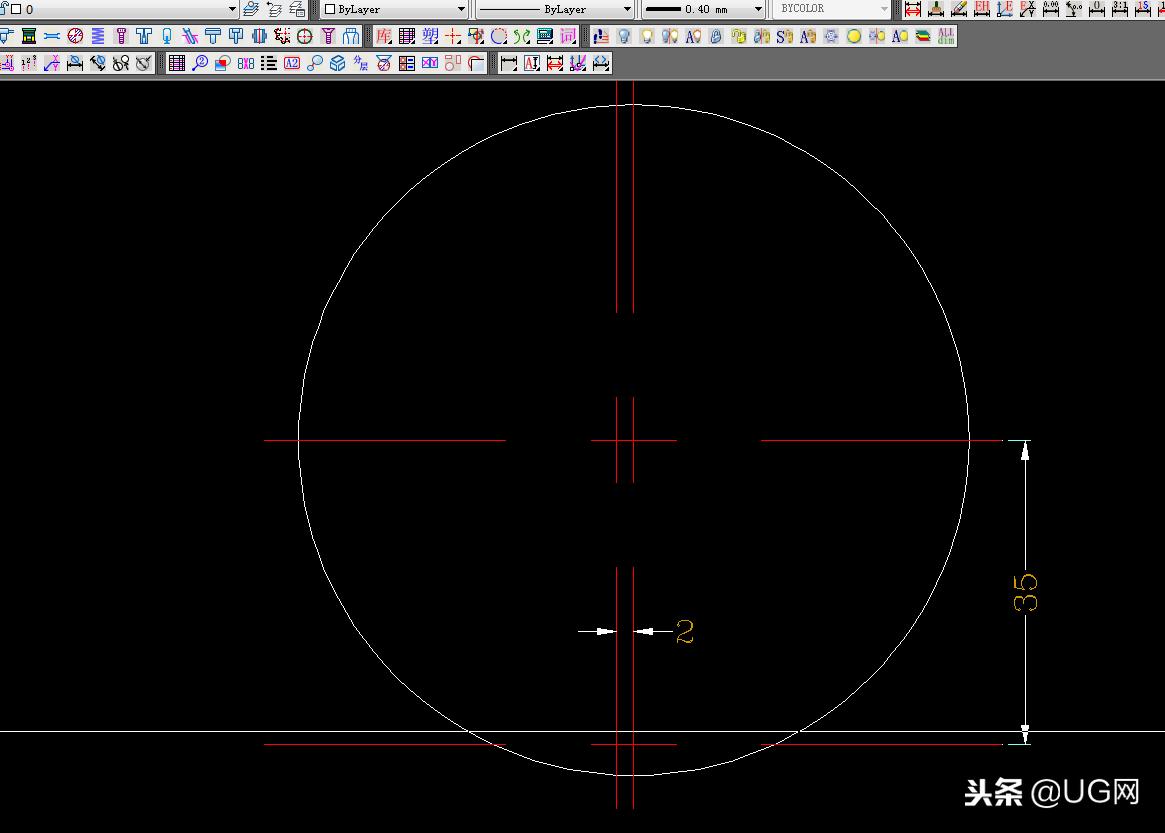The width and height of the screenshot is (1165, 833).
Task: Click the blue spring coil icon
Action: (x=98, y=37)
